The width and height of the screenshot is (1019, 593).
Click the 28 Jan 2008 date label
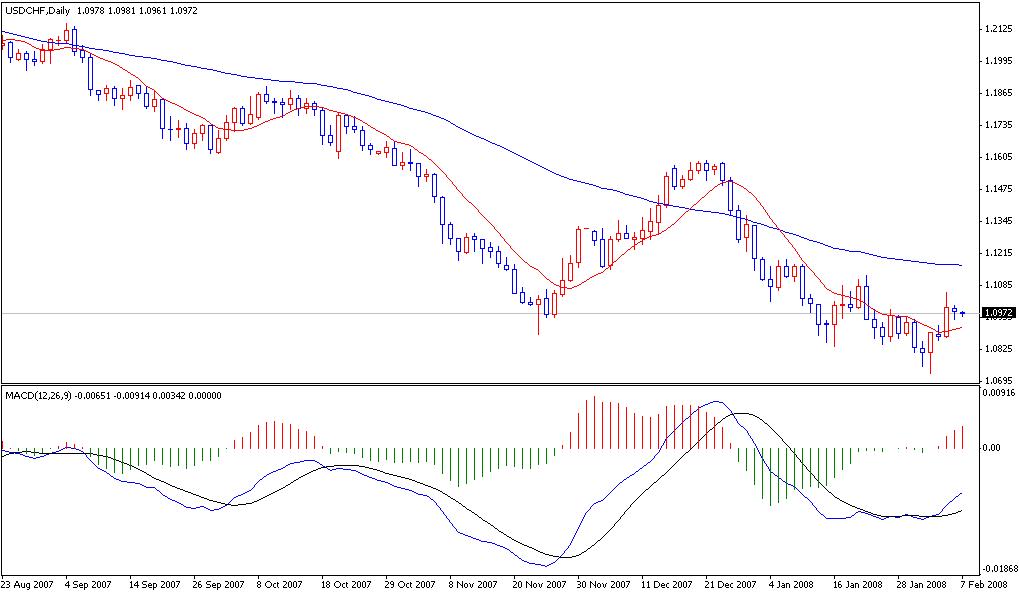(x=922, y=585)
